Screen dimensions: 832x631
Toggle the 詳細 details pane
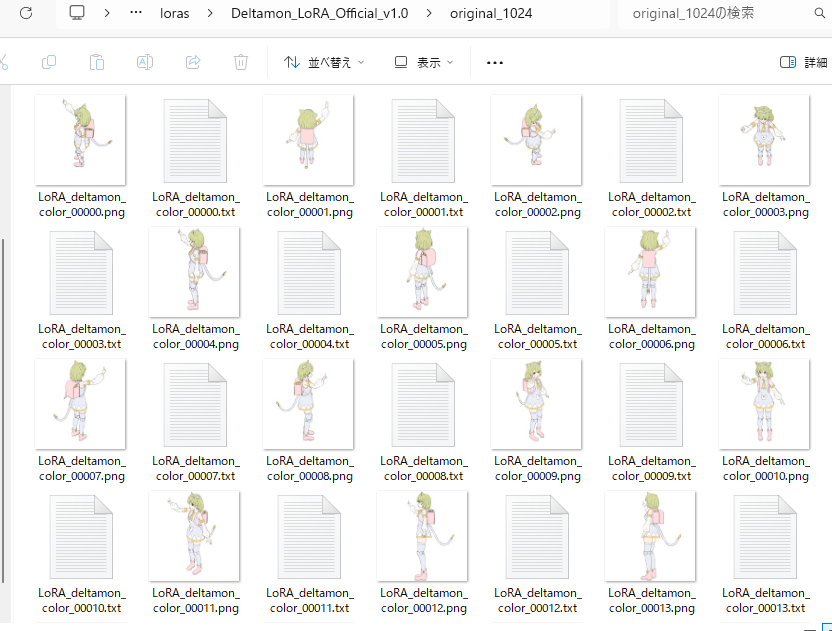tap(803, 63)
